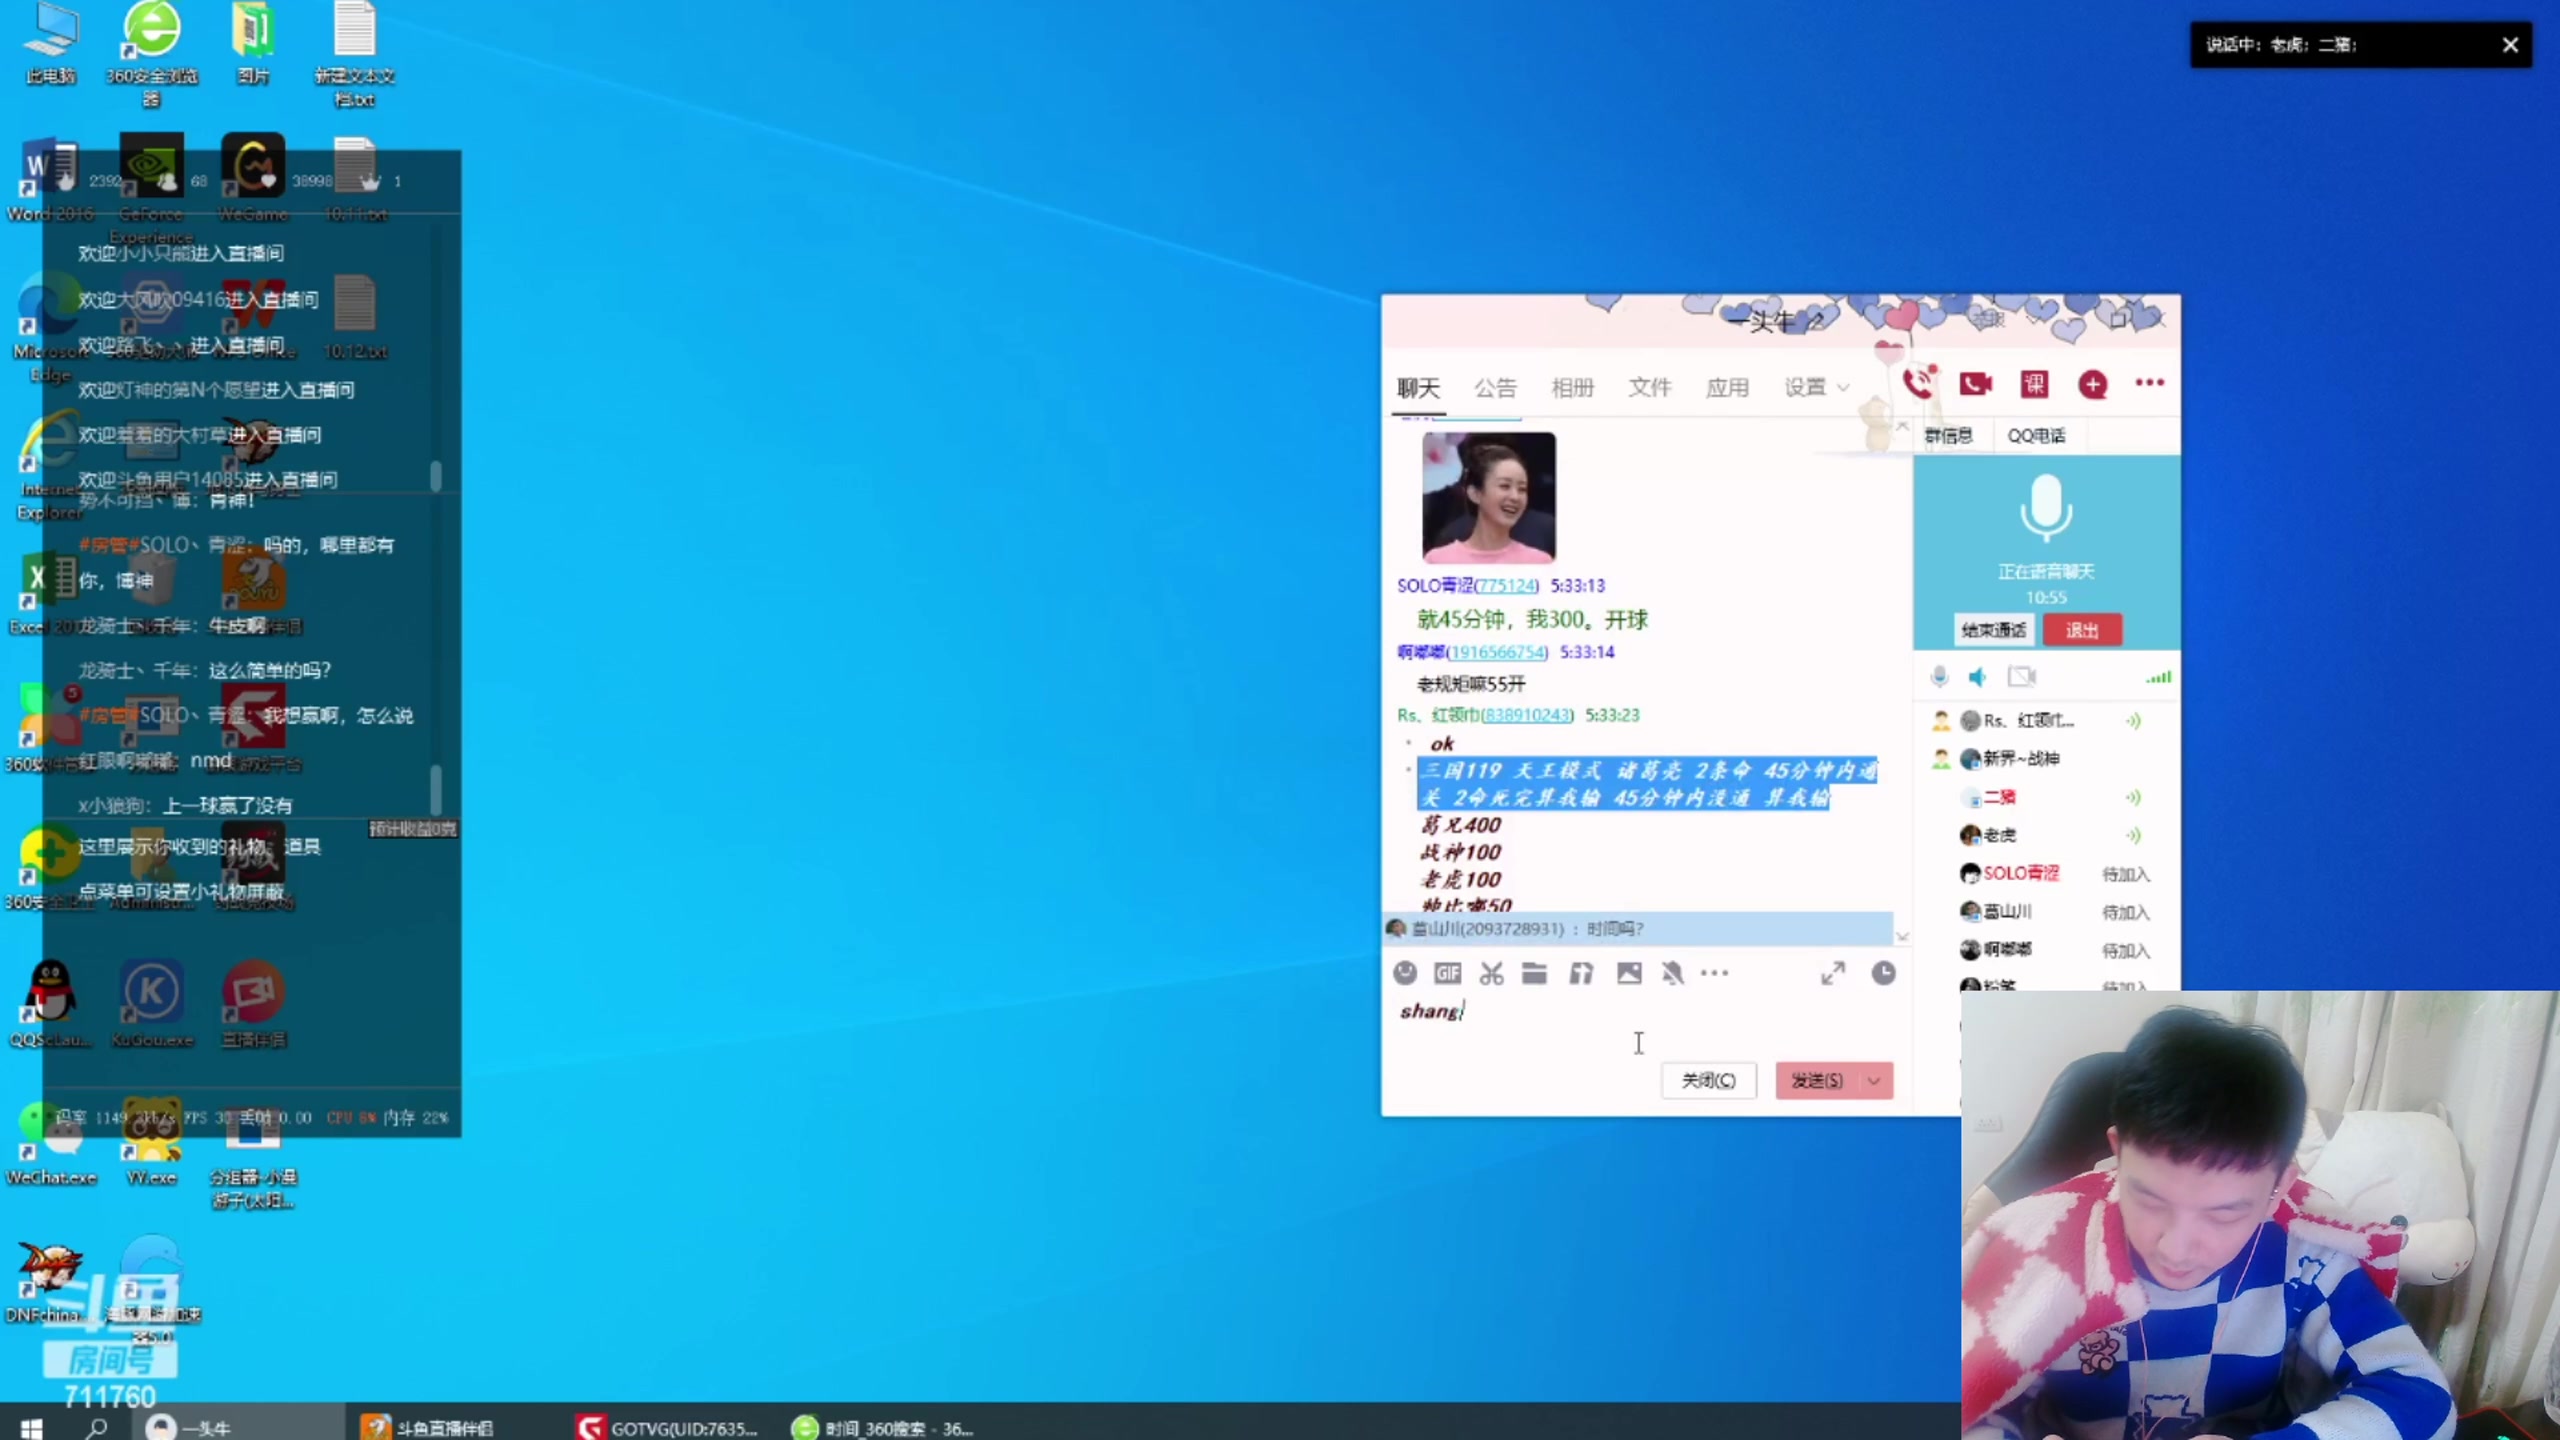The height and width of the screenshot is (1440, 2560).
Task: Click in the message input field
Action: point(1645,1025)
